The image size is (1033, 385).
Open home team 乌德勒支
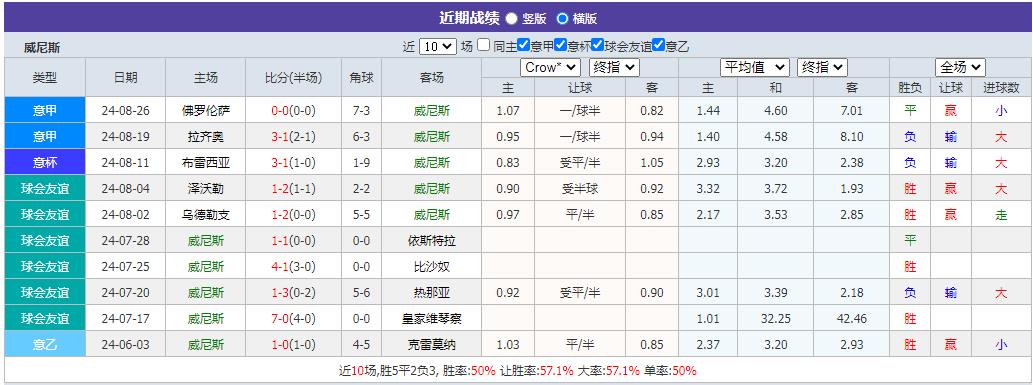(206, 214)
